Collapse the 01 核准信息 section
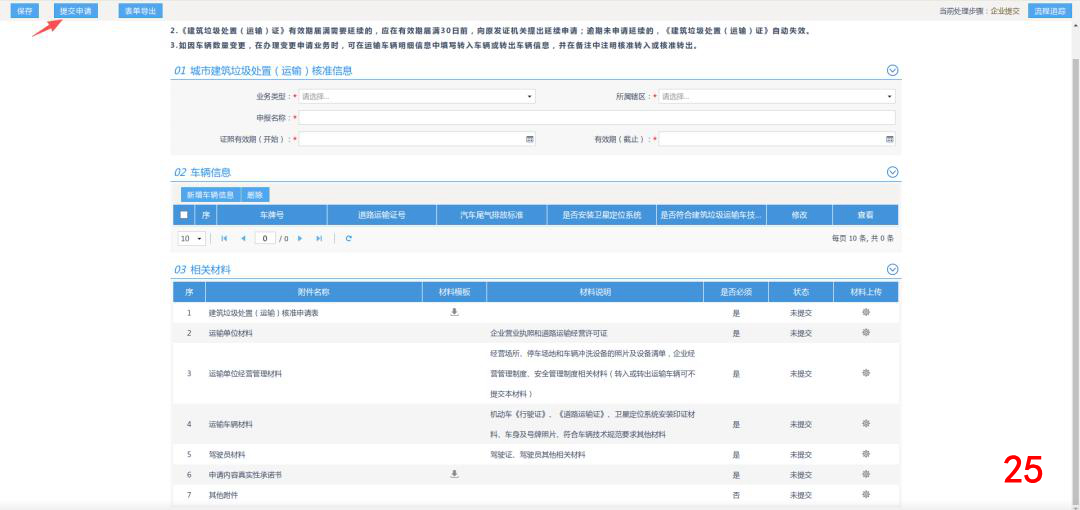The image size is (1080, 510). [893, 70]
